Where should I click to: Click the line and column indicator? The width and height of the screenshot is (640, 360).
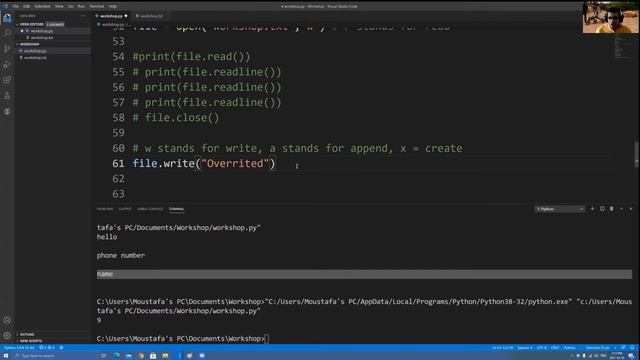click(502, 348)
